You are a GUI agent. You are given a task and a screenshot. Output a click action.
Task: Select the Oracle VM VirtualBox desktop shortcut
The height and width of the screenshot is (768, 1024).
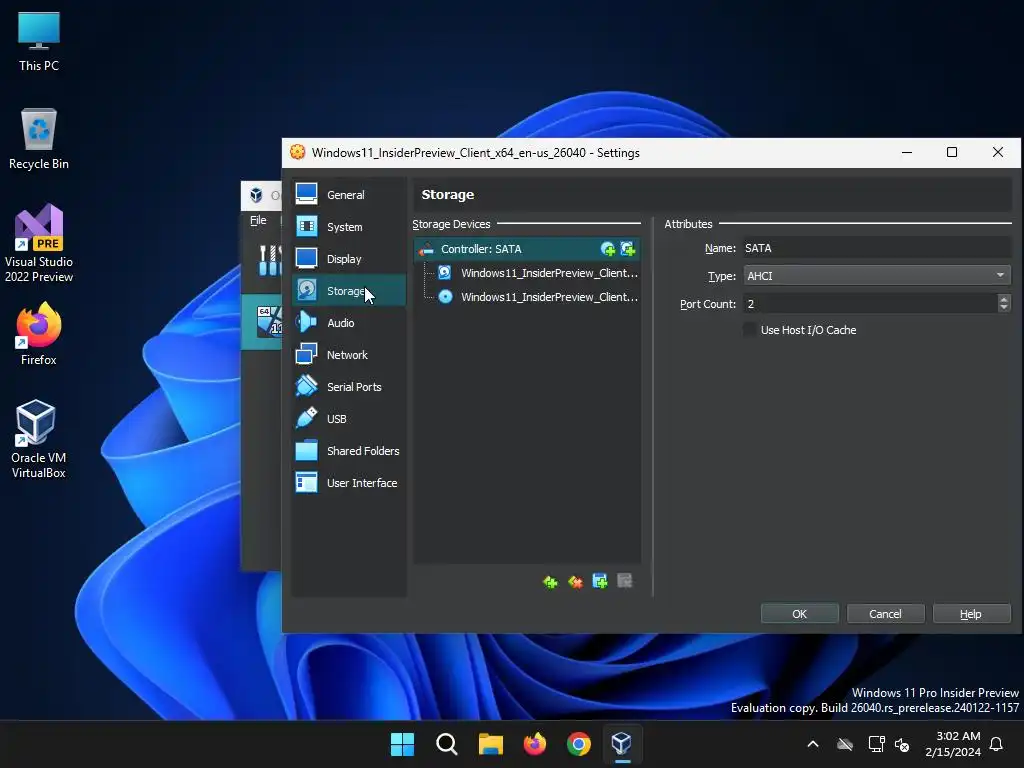[x=39, y=439]
